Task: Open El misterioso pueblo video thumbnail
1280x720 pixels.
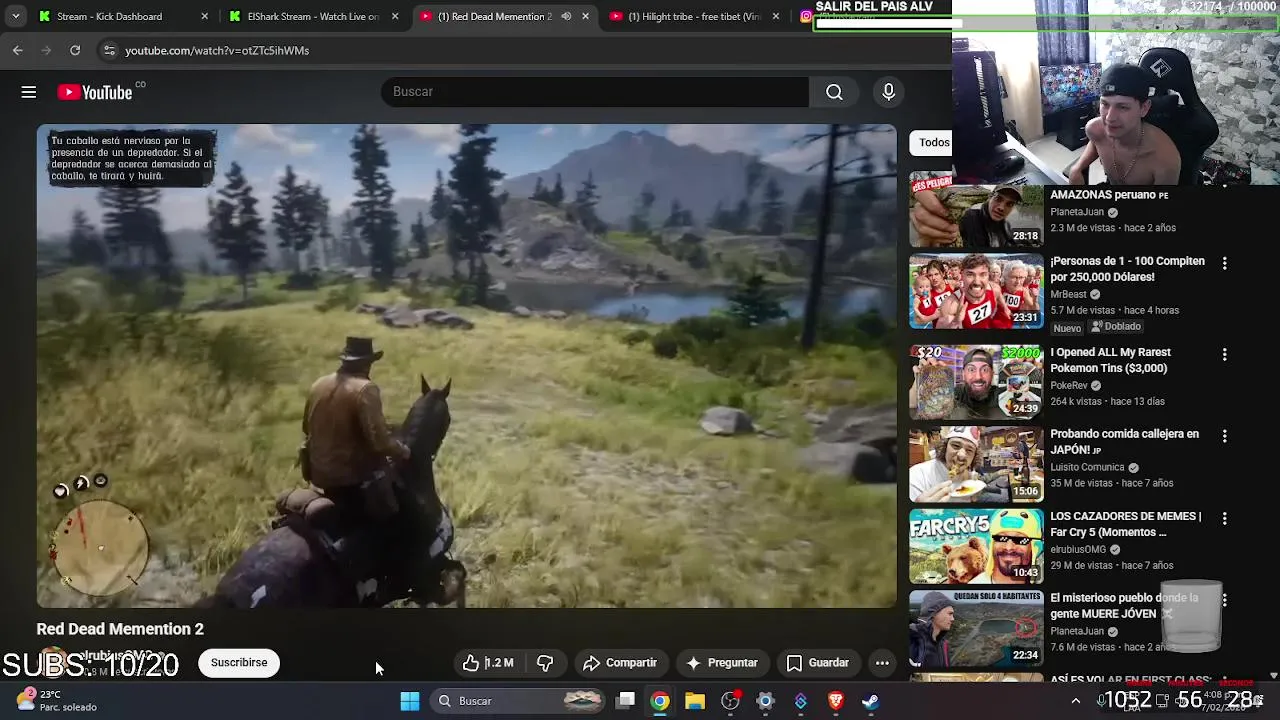Action: coord(976,628)
